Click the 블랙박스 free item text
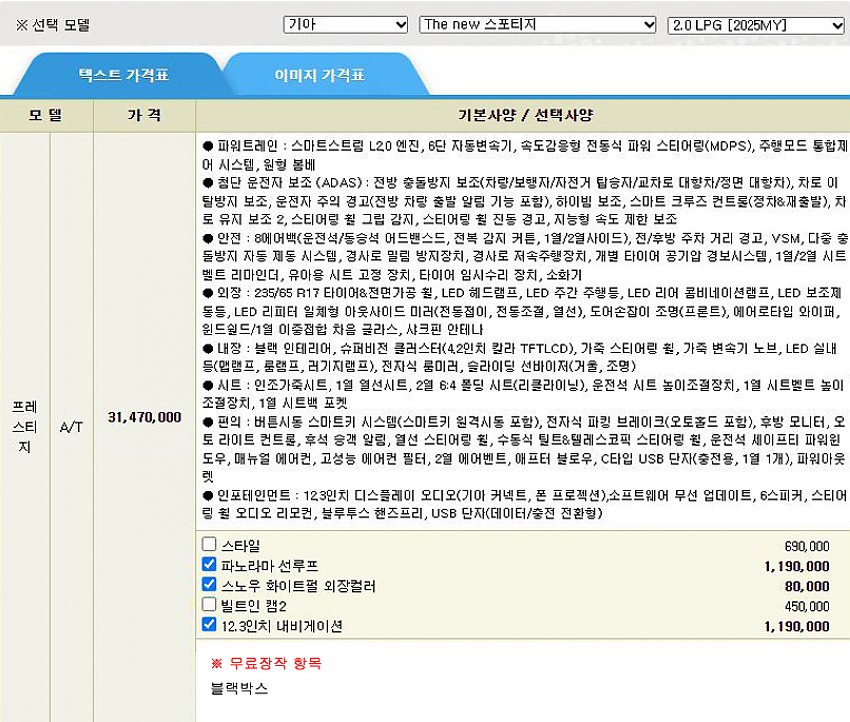Image resolution: width=850 pixels, height=722 pixels. pos(239,688)
